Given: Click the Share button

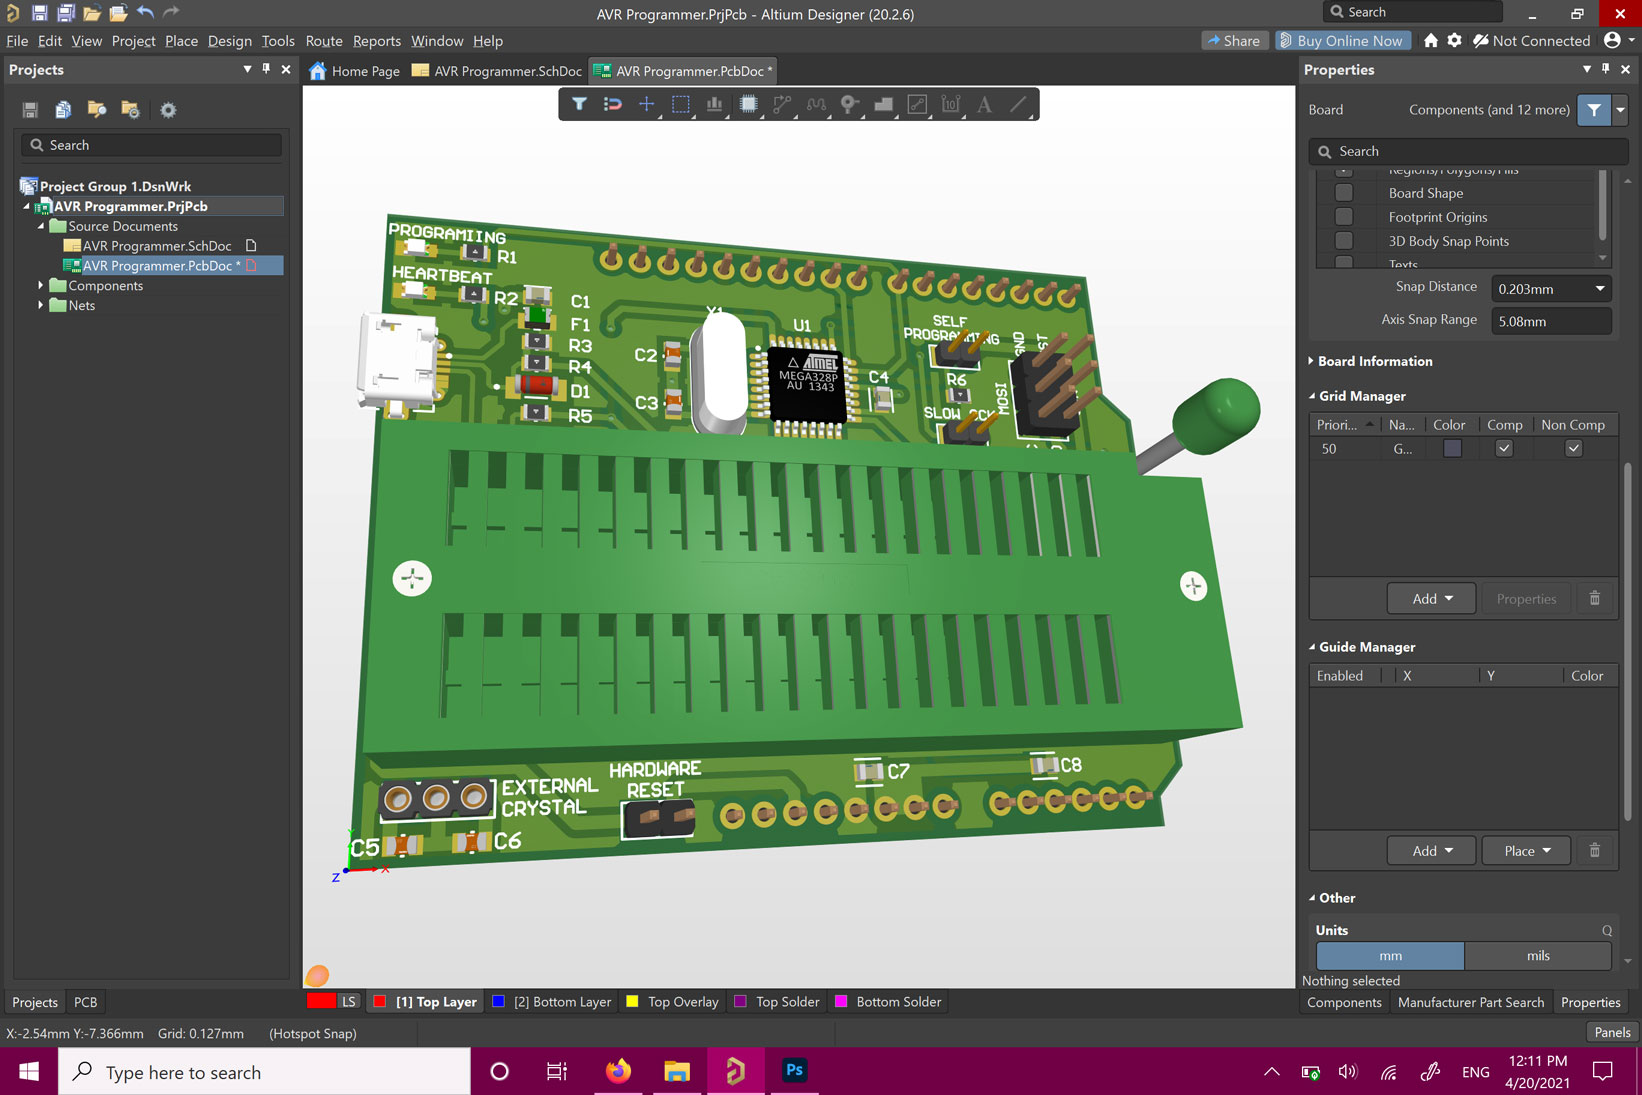Looking at the screenshot, I should pyautogui.click(x=1233, y=41).
